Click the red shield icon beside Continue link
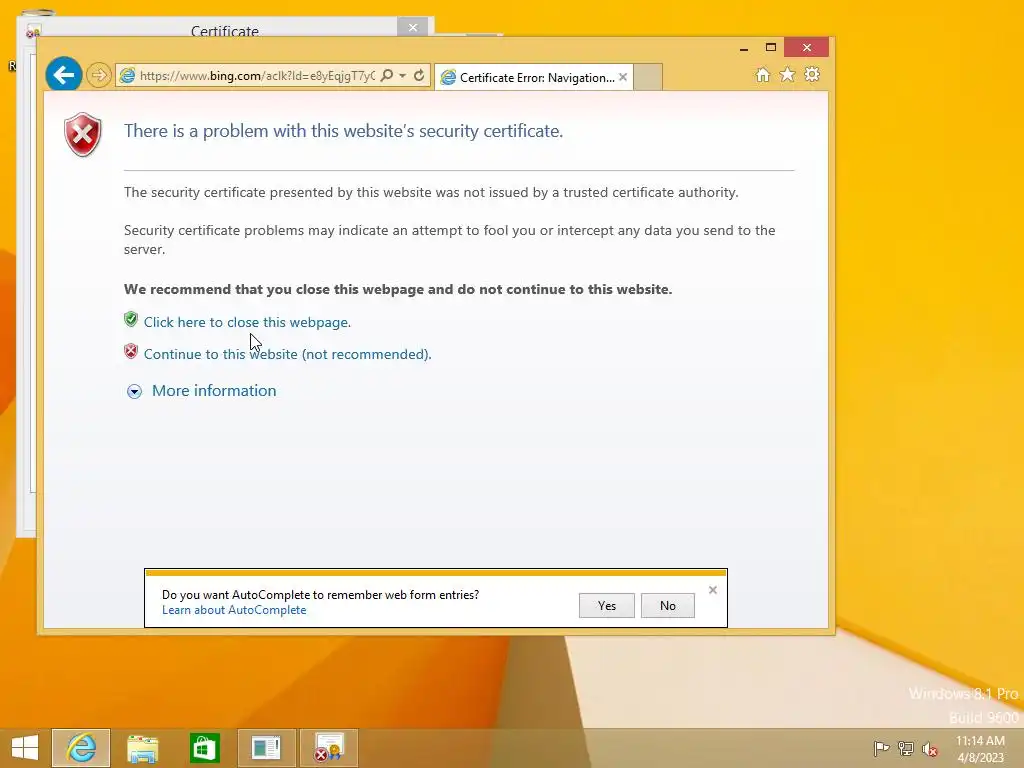Image resolution: width=1024 pixels, height=768 pixels. [131, 351]
